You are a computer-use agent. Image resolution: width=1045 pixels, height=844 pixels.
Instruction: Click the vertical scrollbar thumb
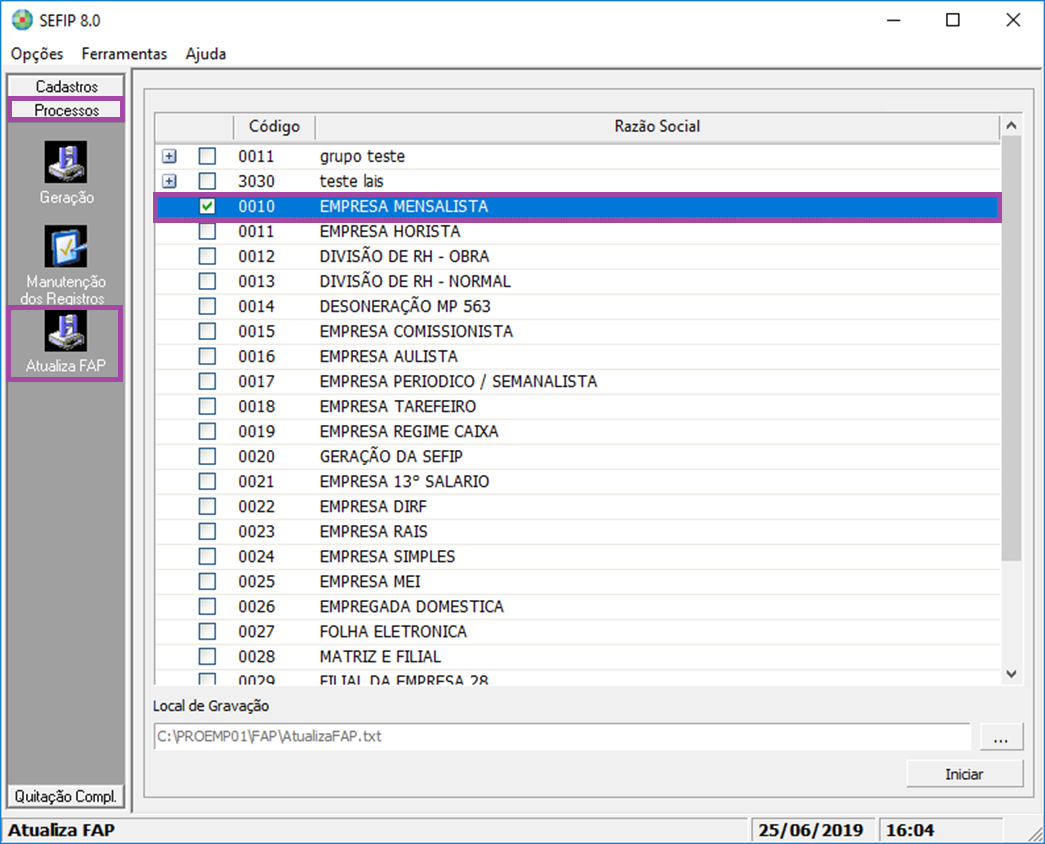[x=1011, y=348]
